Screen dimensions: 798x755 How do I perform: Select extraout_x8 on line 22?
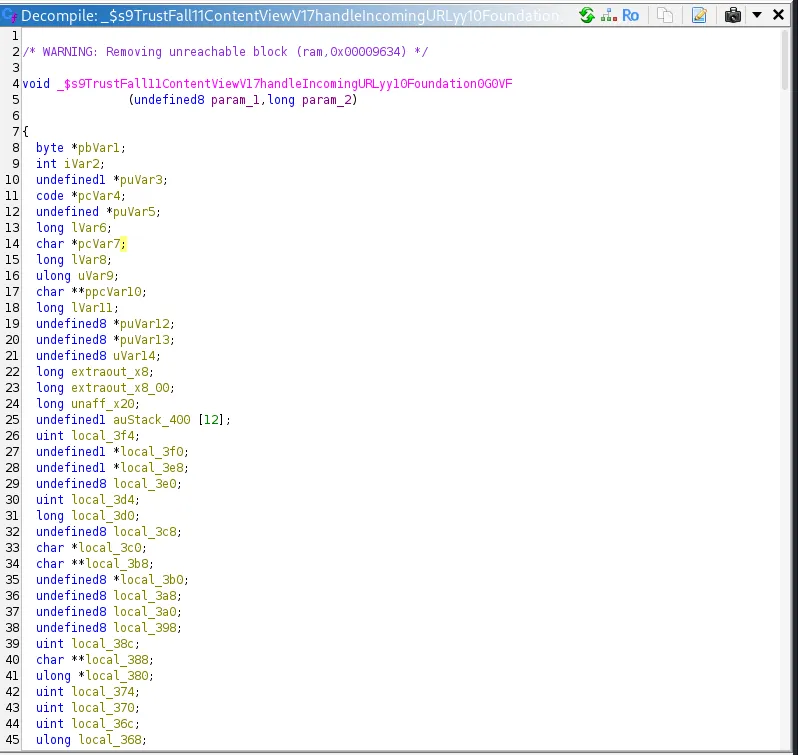click(x=109, y=372)
